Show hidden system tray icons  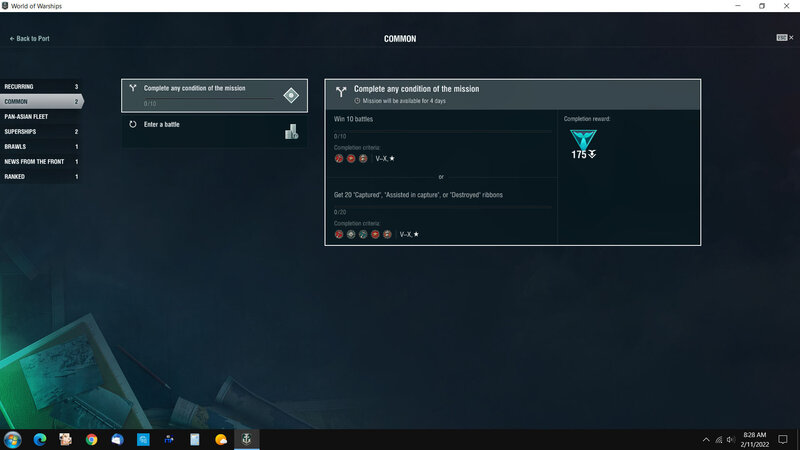(x=707, y=439)
